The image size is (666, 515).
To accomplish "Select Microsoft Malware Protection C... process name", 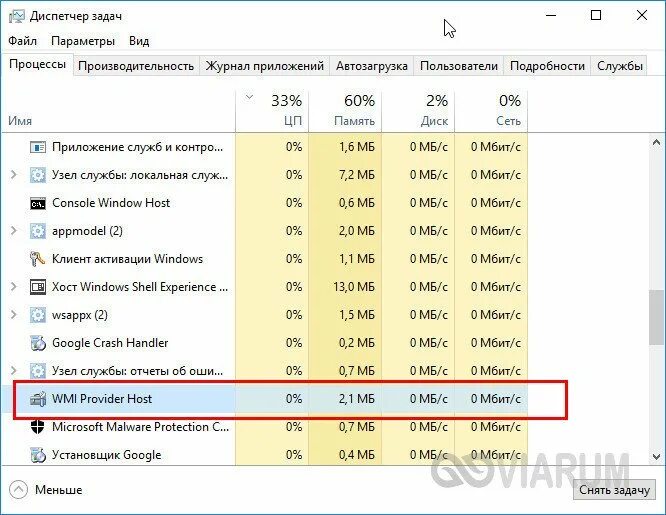I will 141,427.
